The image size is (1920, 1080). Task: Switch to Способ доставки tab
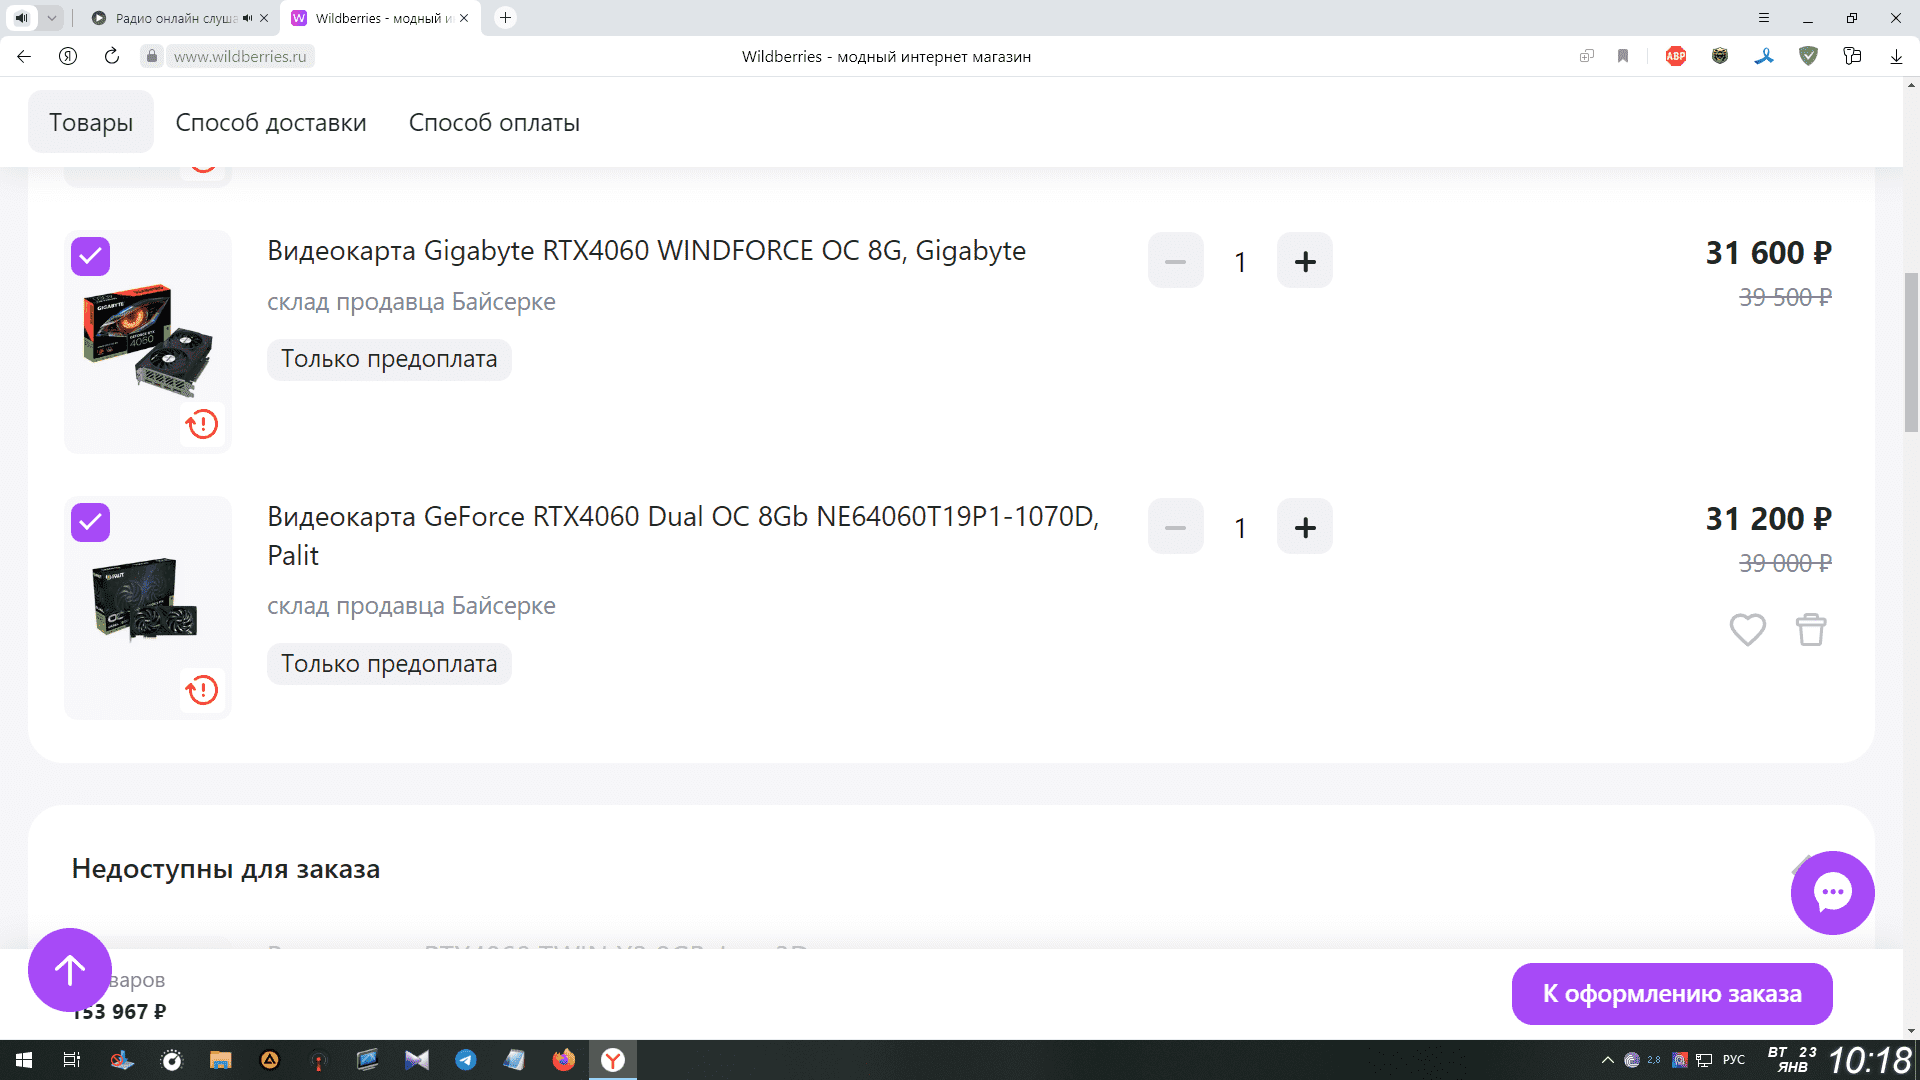[271, 123]
